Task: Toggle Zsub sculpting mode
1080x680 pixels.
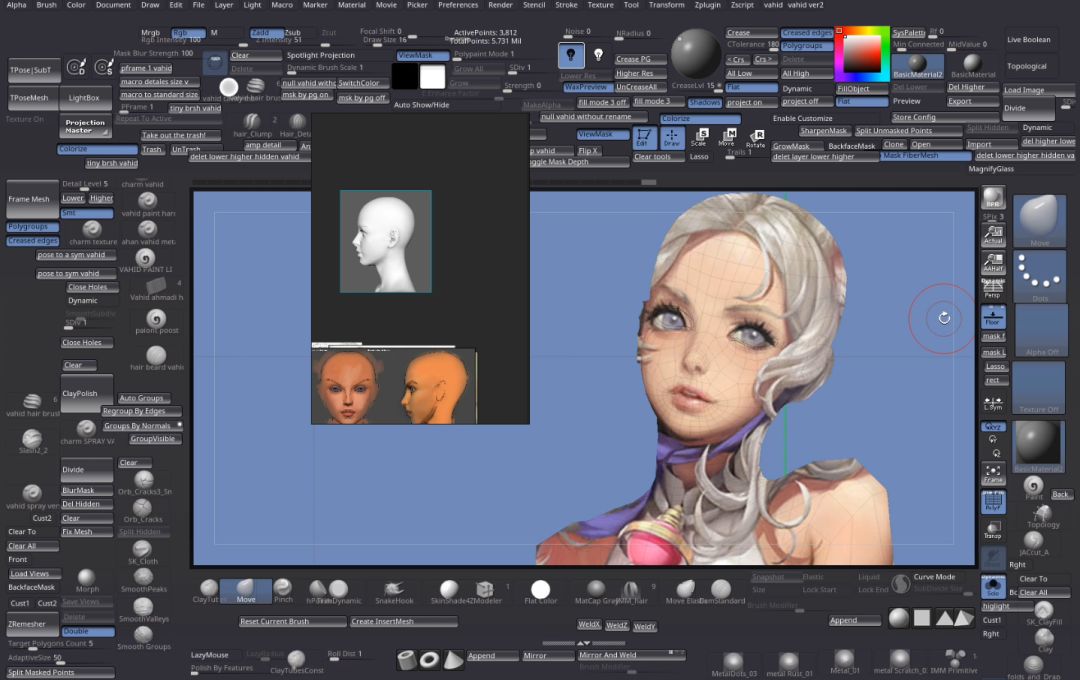Action: click(293, 32)
